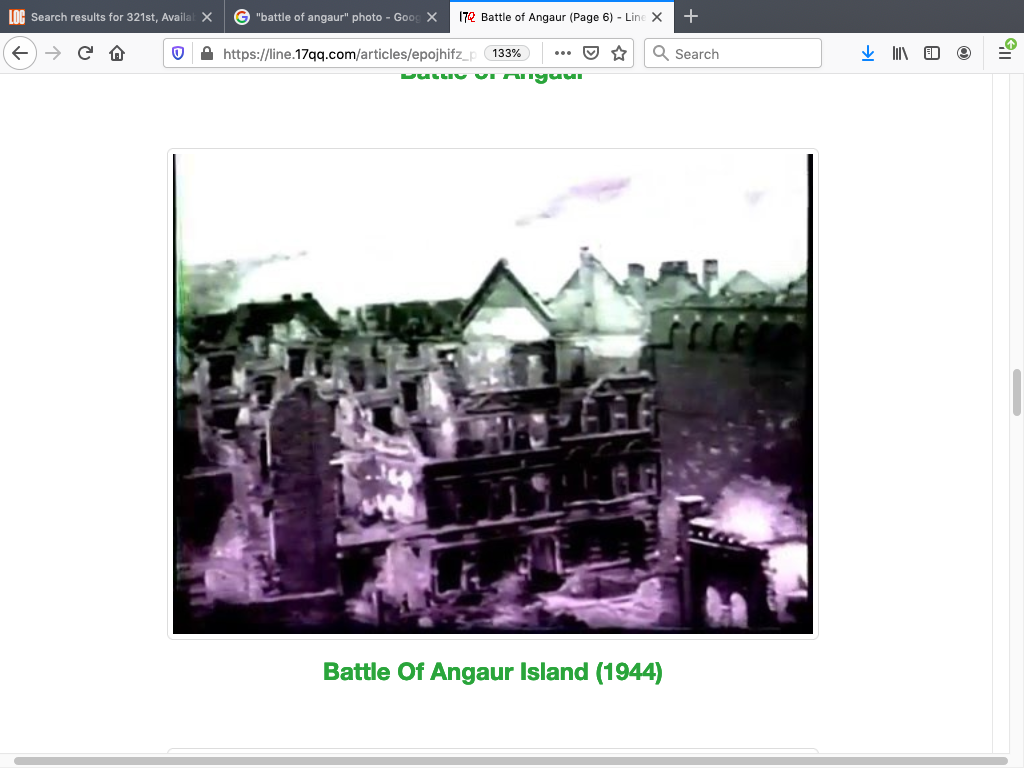Click the browser Back arrow button
Screen dimensions: 1024x768
[20, 54]
